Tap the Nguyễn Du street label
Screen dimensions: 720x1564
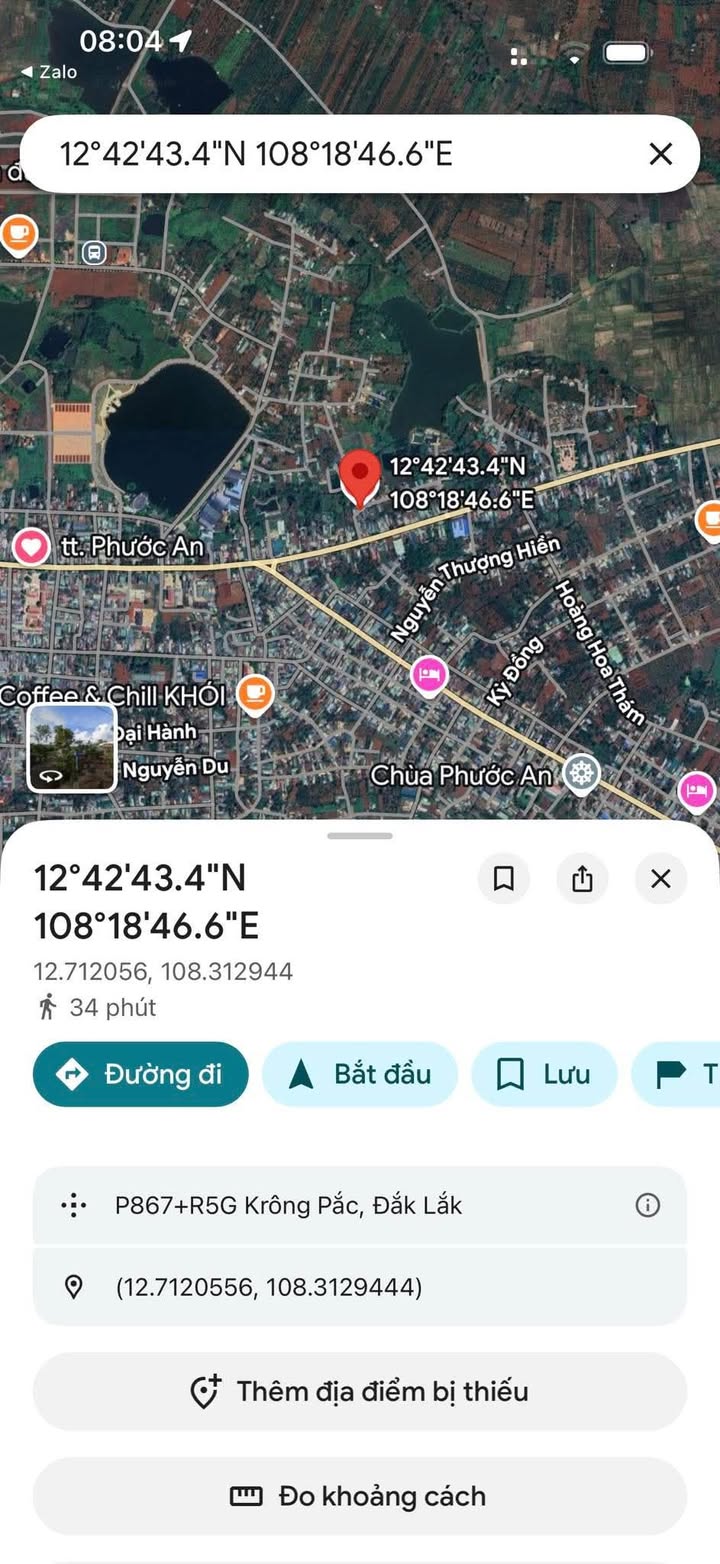coord(176,768)
